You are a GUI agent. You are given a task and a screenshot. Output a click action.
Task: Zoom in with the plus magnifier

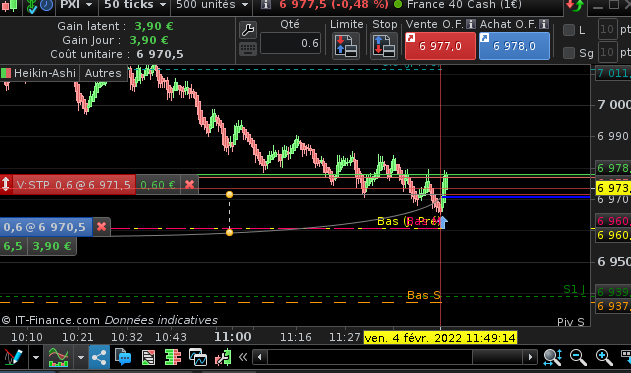pyautogui.click(x=604, y=357)
